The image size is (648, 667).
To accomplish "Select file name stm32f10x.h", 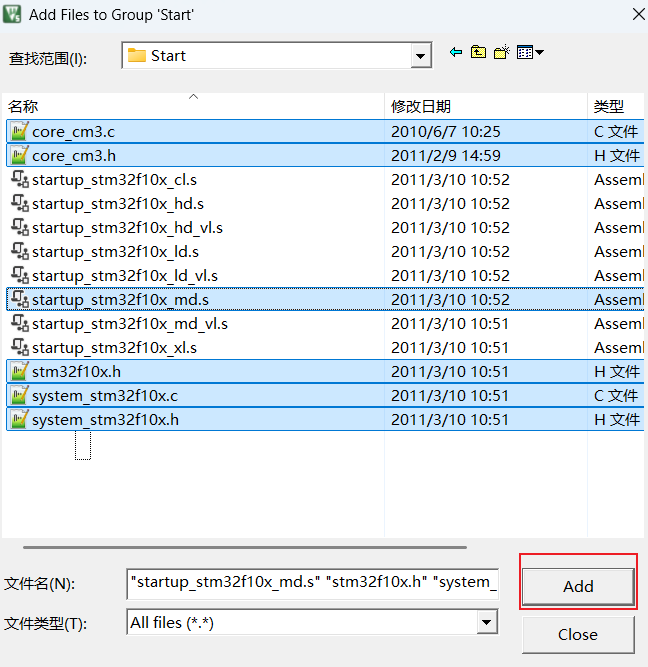I will coord(77,372).
